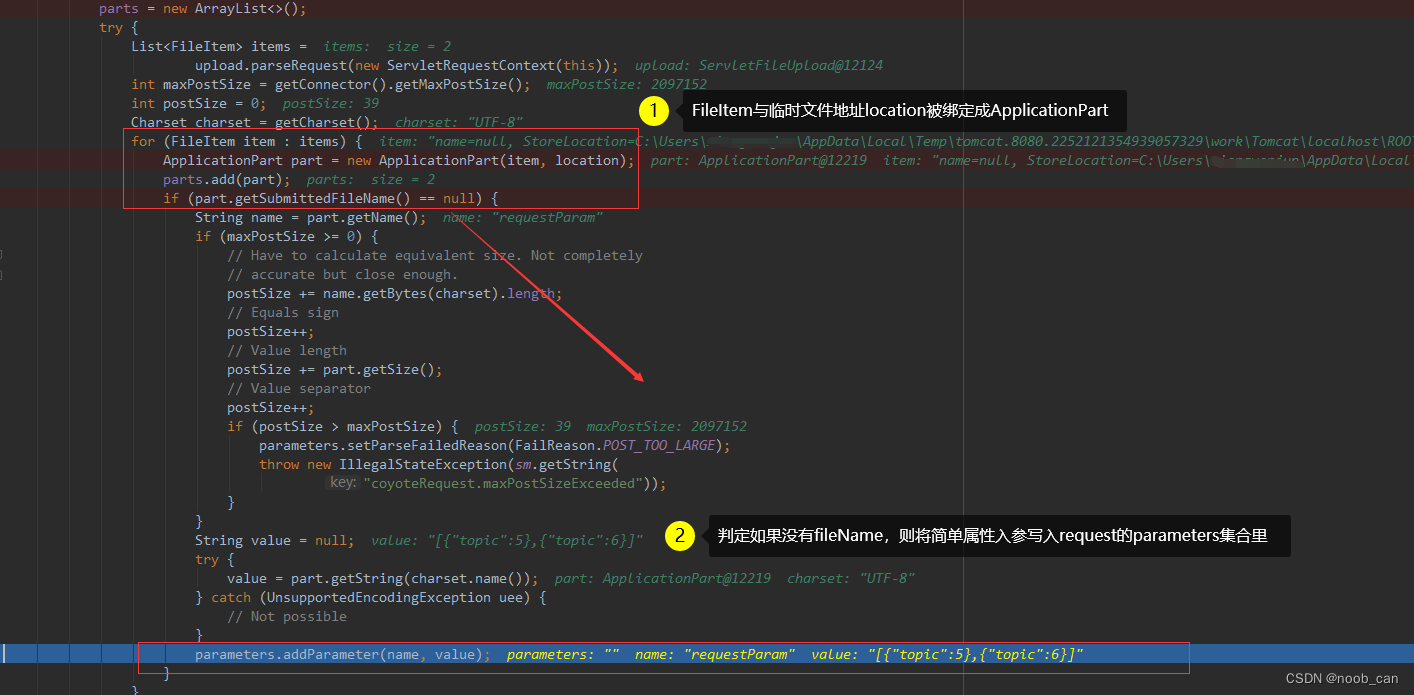Viewport: 1414px width, 695px height.
Task: Click the 'key:' parameter name hint
Action: [343, 483]
